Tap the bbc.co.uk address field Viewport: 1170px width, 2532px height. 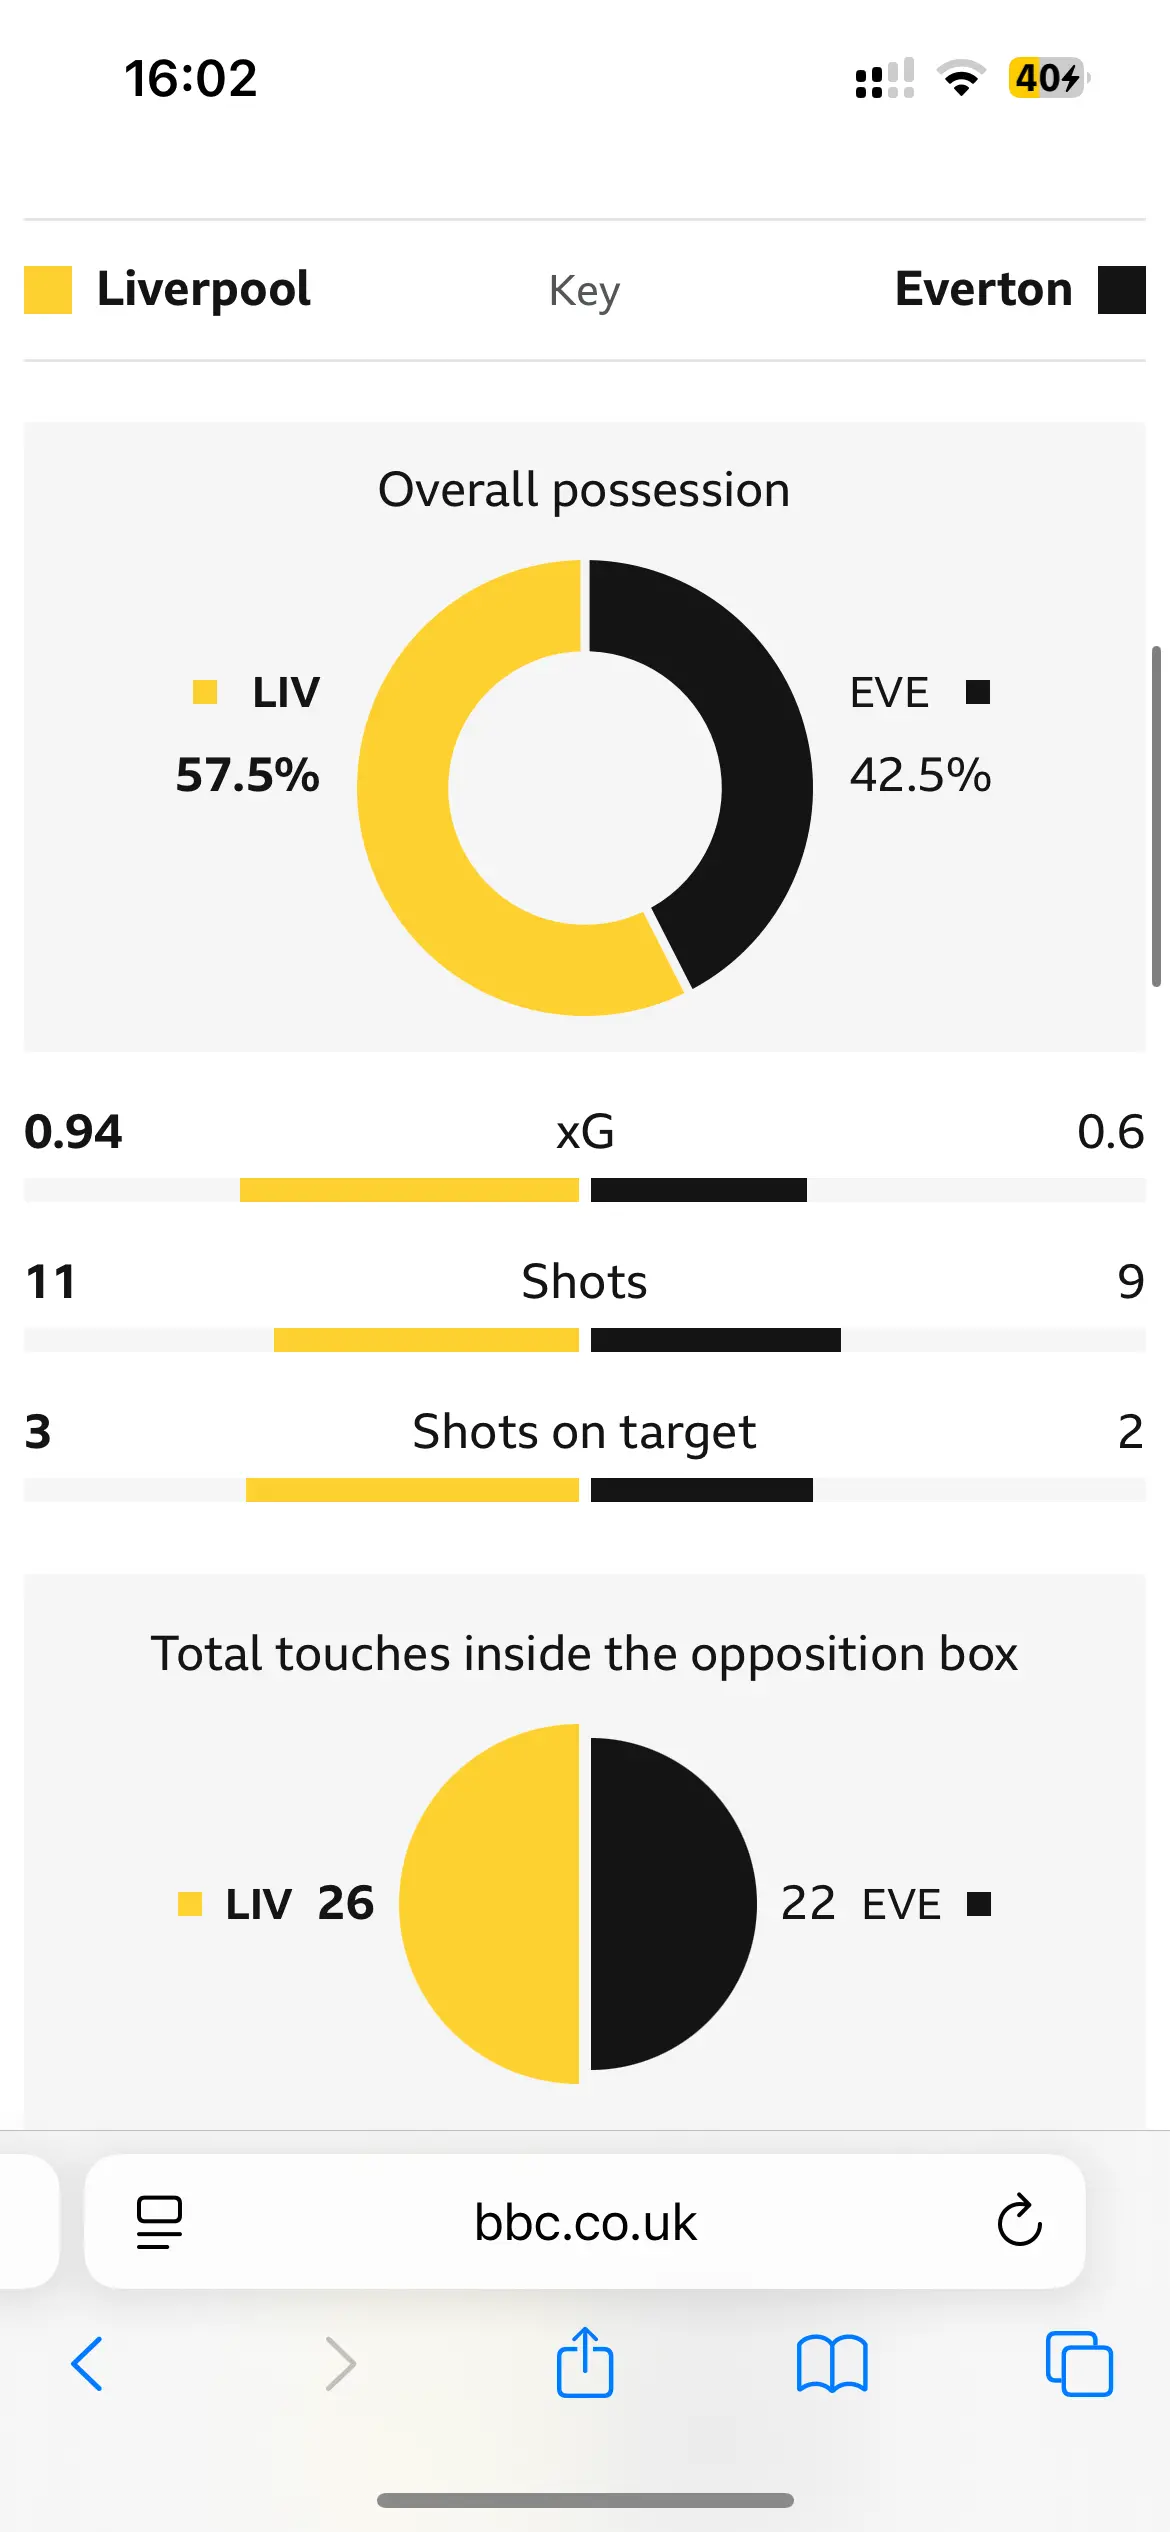coord(585,2221)
